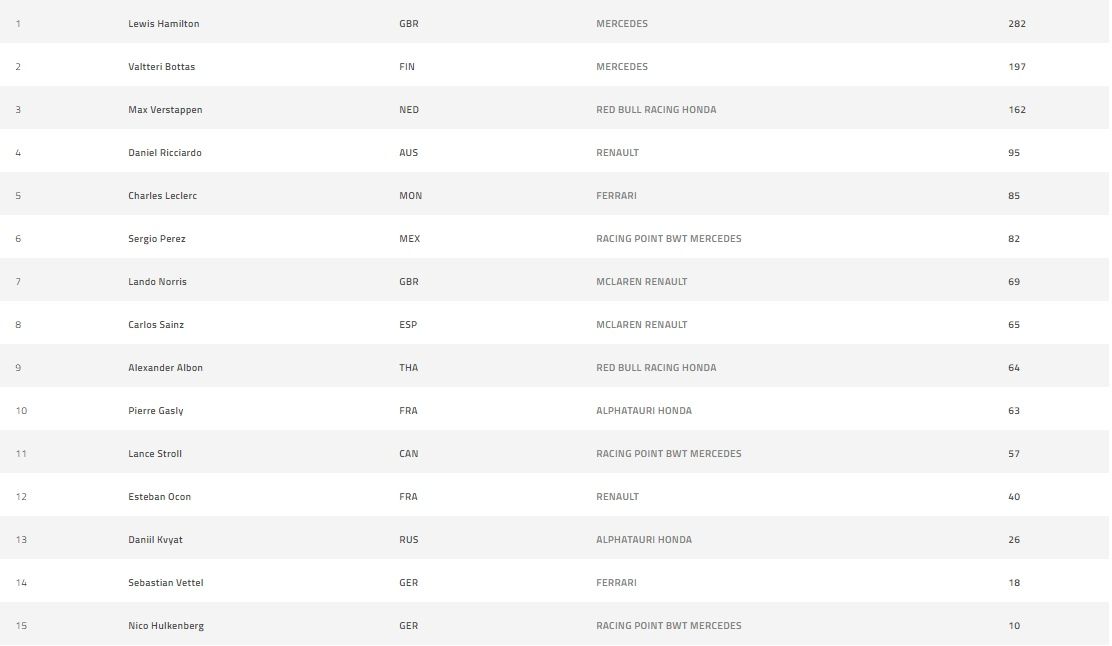Open Lando Norris entry
The image size is (1112, 646).
pos(157,282)
